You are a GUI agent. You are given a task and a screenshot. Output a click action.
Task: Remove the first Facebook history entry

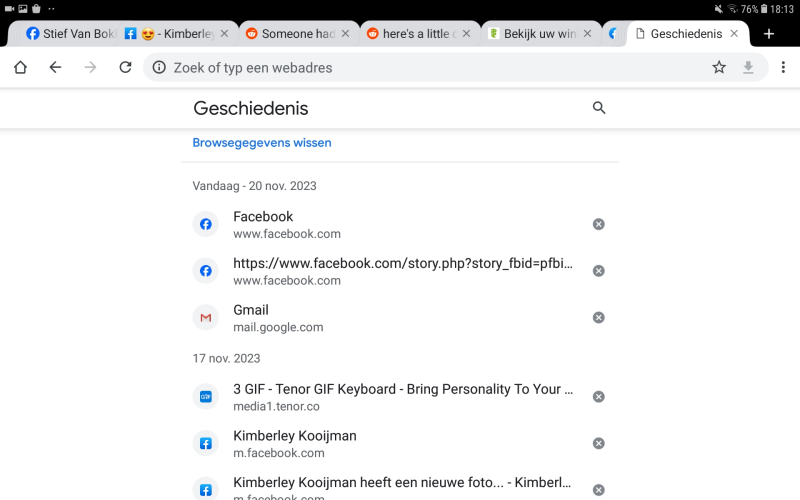(598, 224)
